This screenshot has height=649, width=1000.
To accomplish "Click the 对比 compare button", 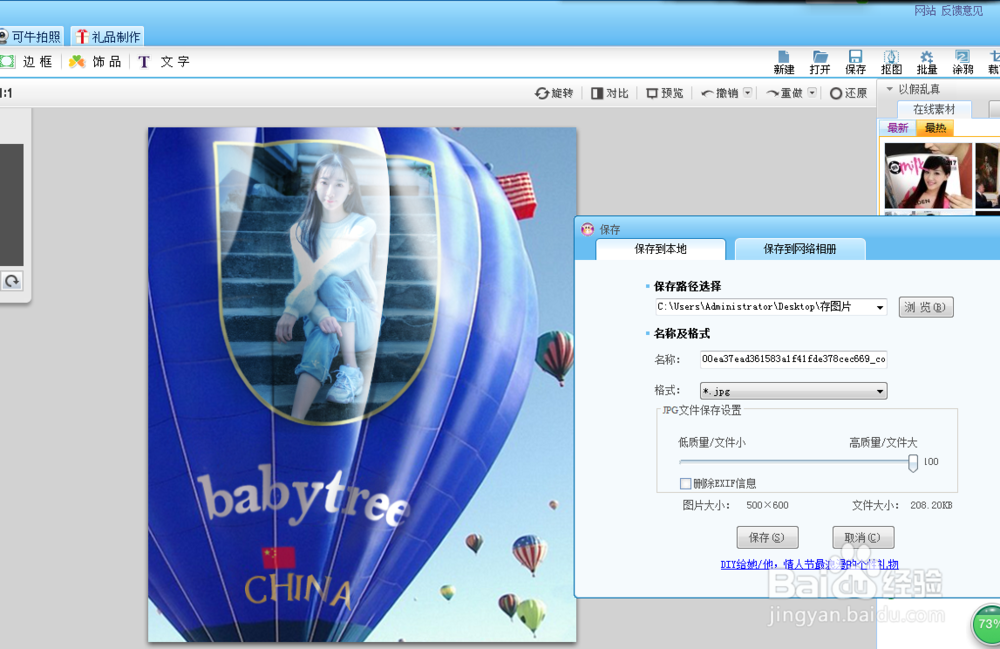I will click(x=610, y=93).
